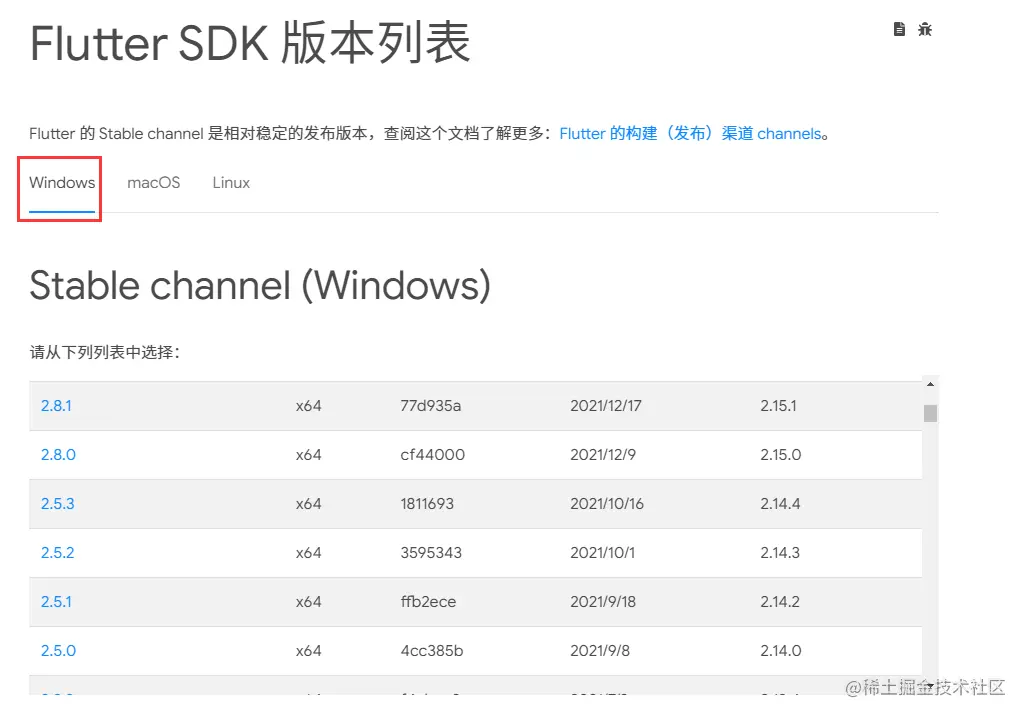The image size is (1026, 718).
Task: Switch to the Windows tab
Action: click(x=62, y=183)
